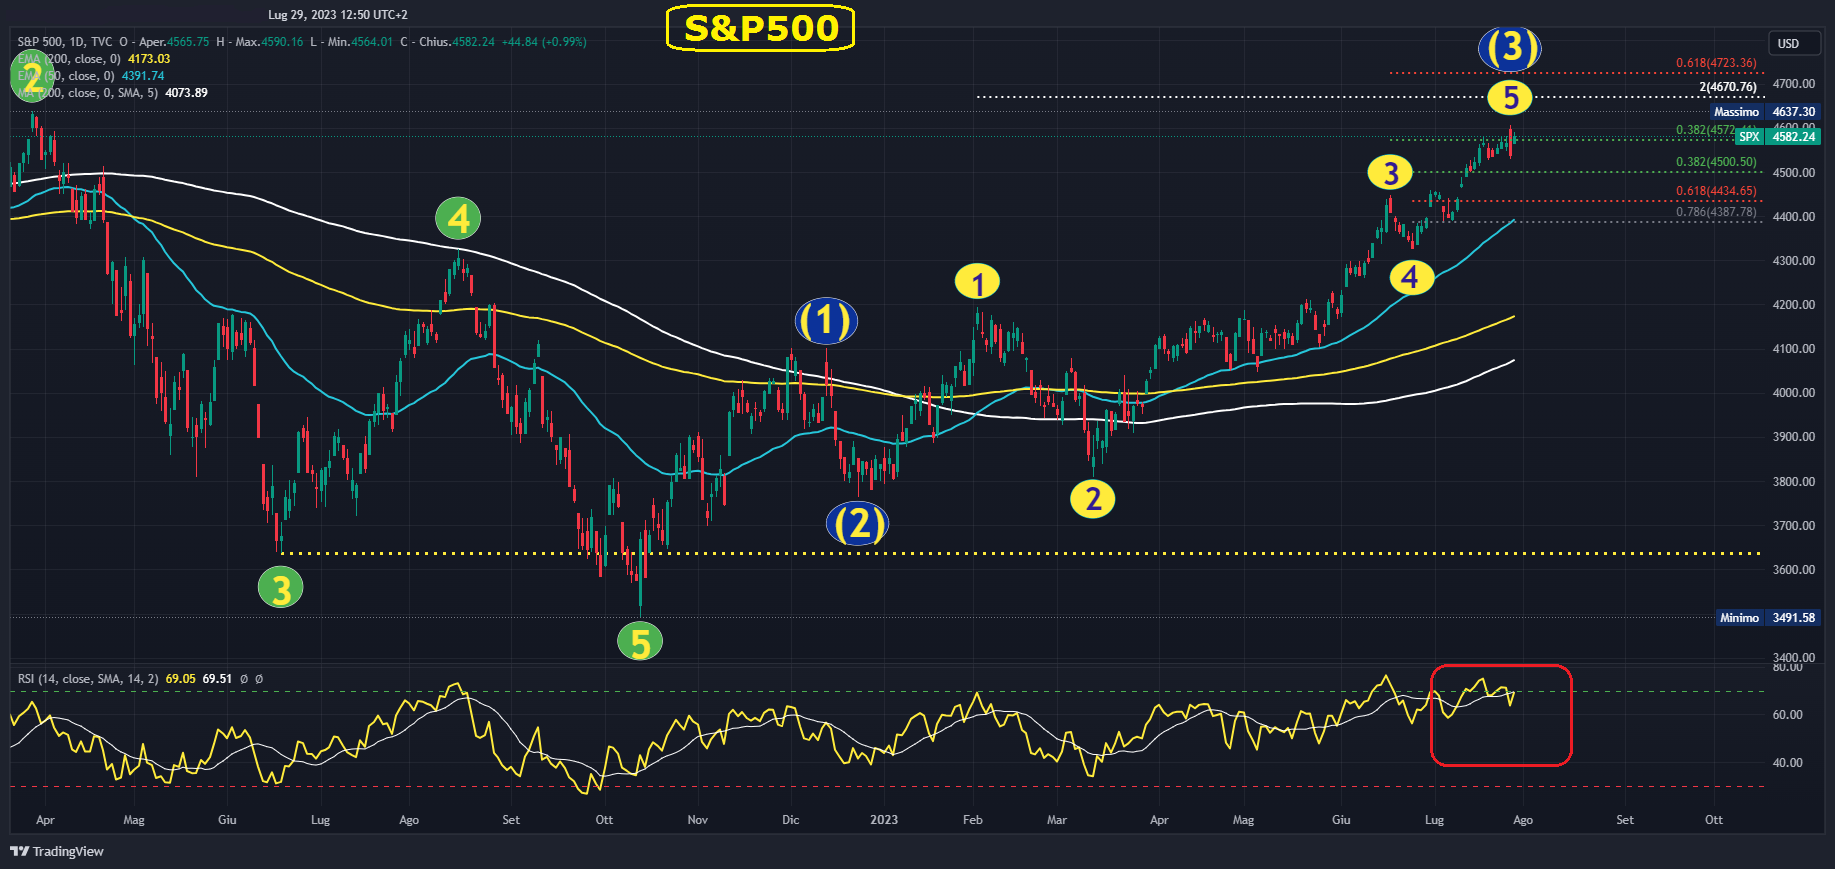Open the USD currency selector
Viewport: 1835px width, 869px height.
(1794, 43)
